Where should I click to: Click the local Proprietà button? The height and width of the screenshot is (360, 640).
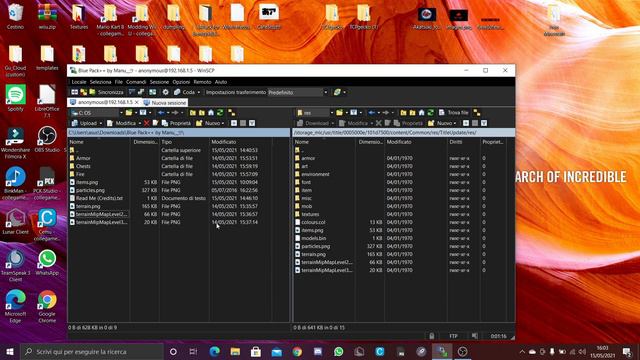tap(176, 123)
